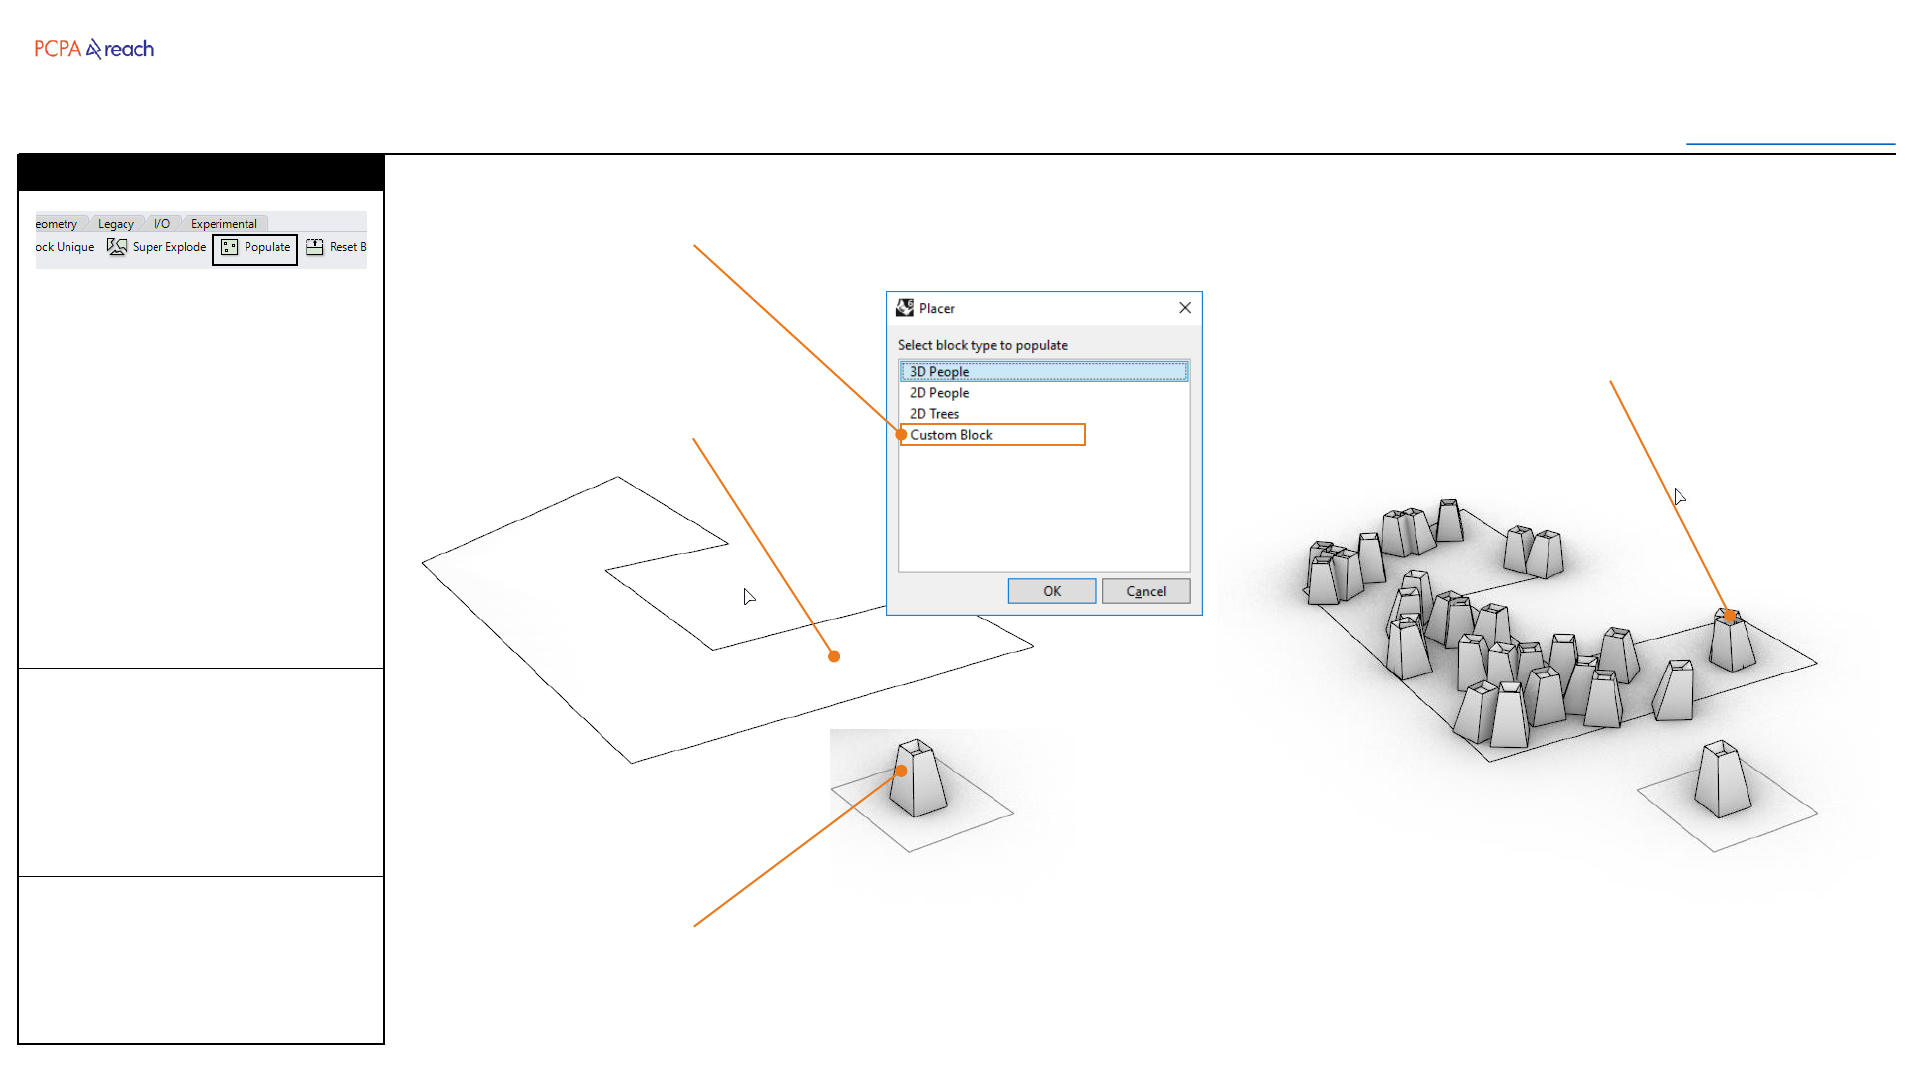1920x1080 pixels.
Task: Click the Block Unique toolbar item
Action: point(65,247)
